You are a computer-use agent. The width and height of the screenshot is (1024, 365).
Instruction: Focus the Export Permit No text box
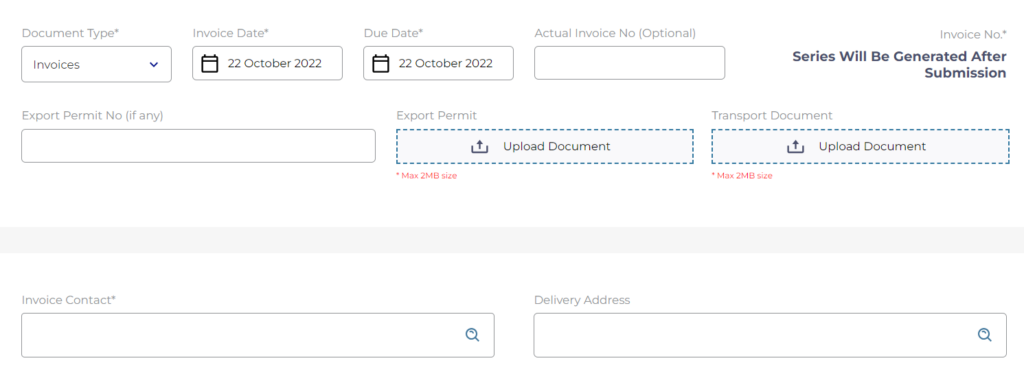(x=199, y=146)
